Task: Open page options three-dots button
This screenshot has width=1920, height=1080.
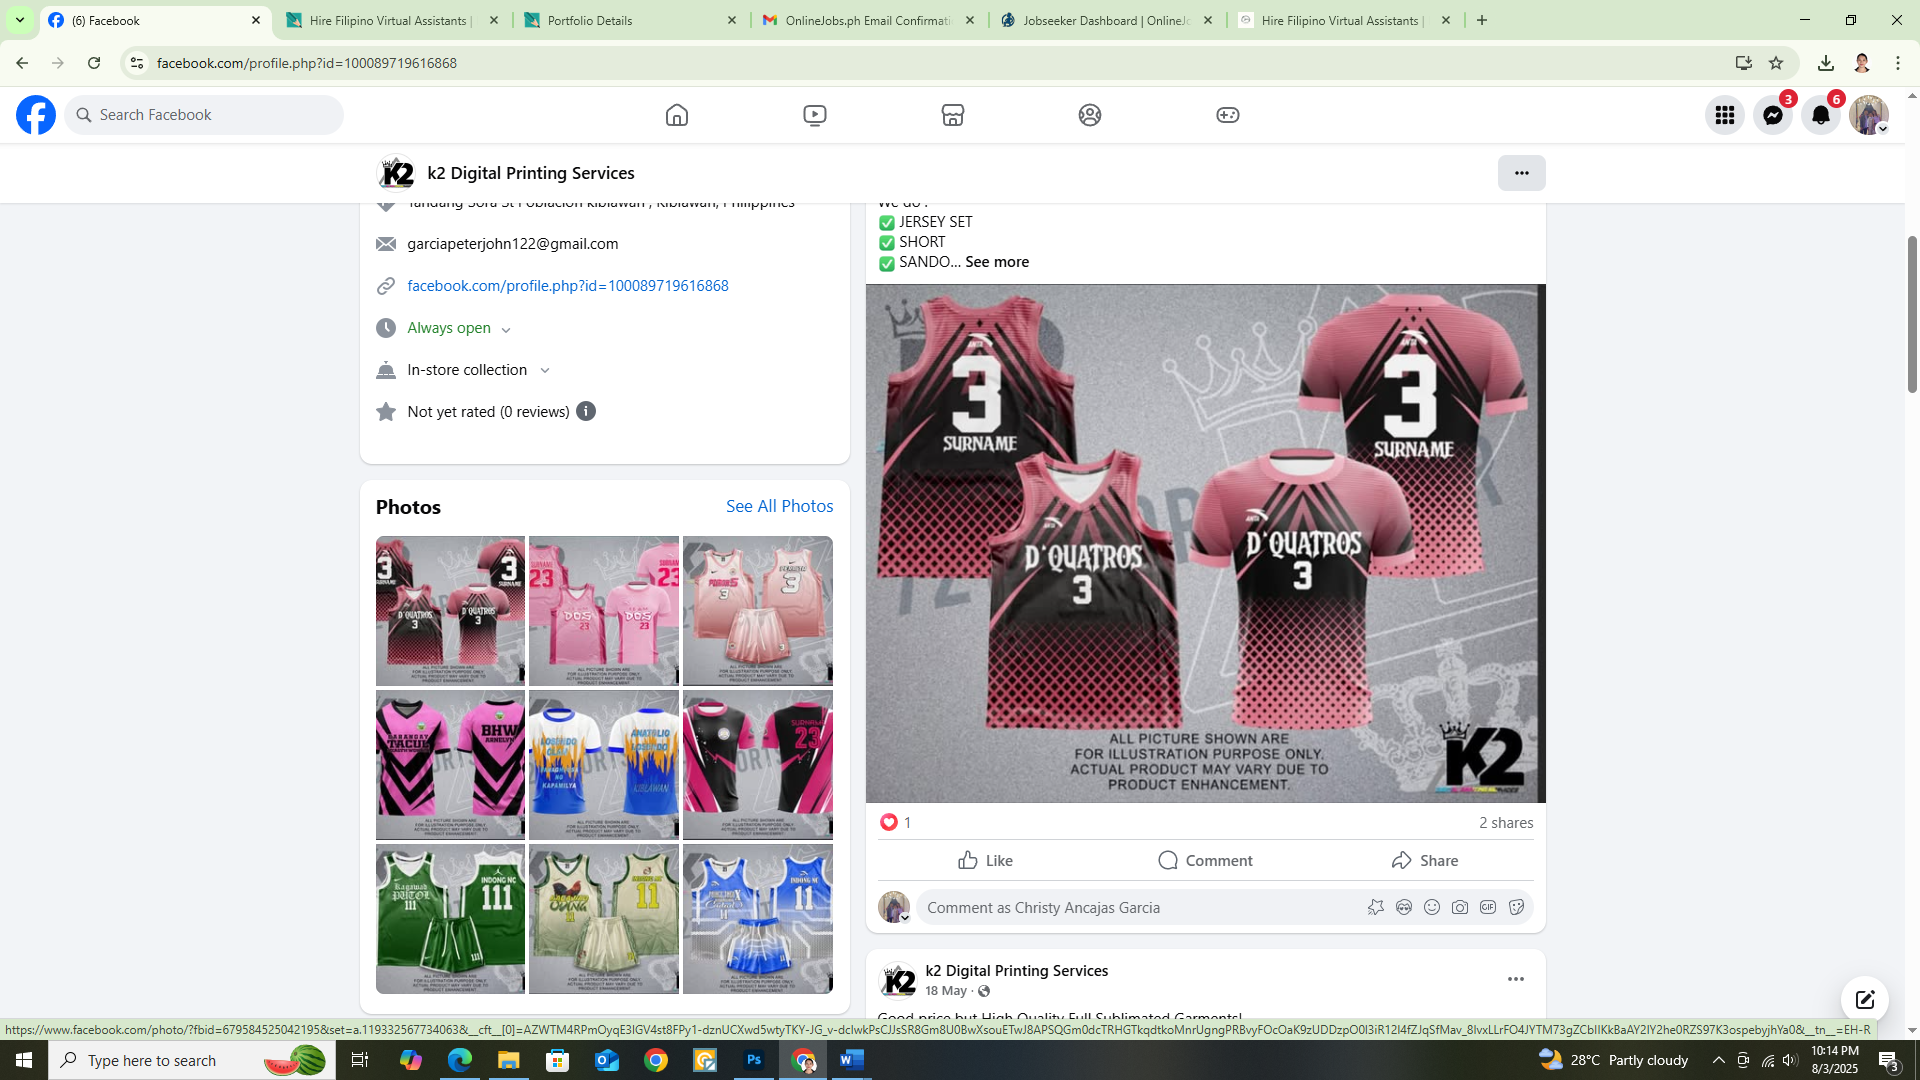Action: tap(1521, 173)
